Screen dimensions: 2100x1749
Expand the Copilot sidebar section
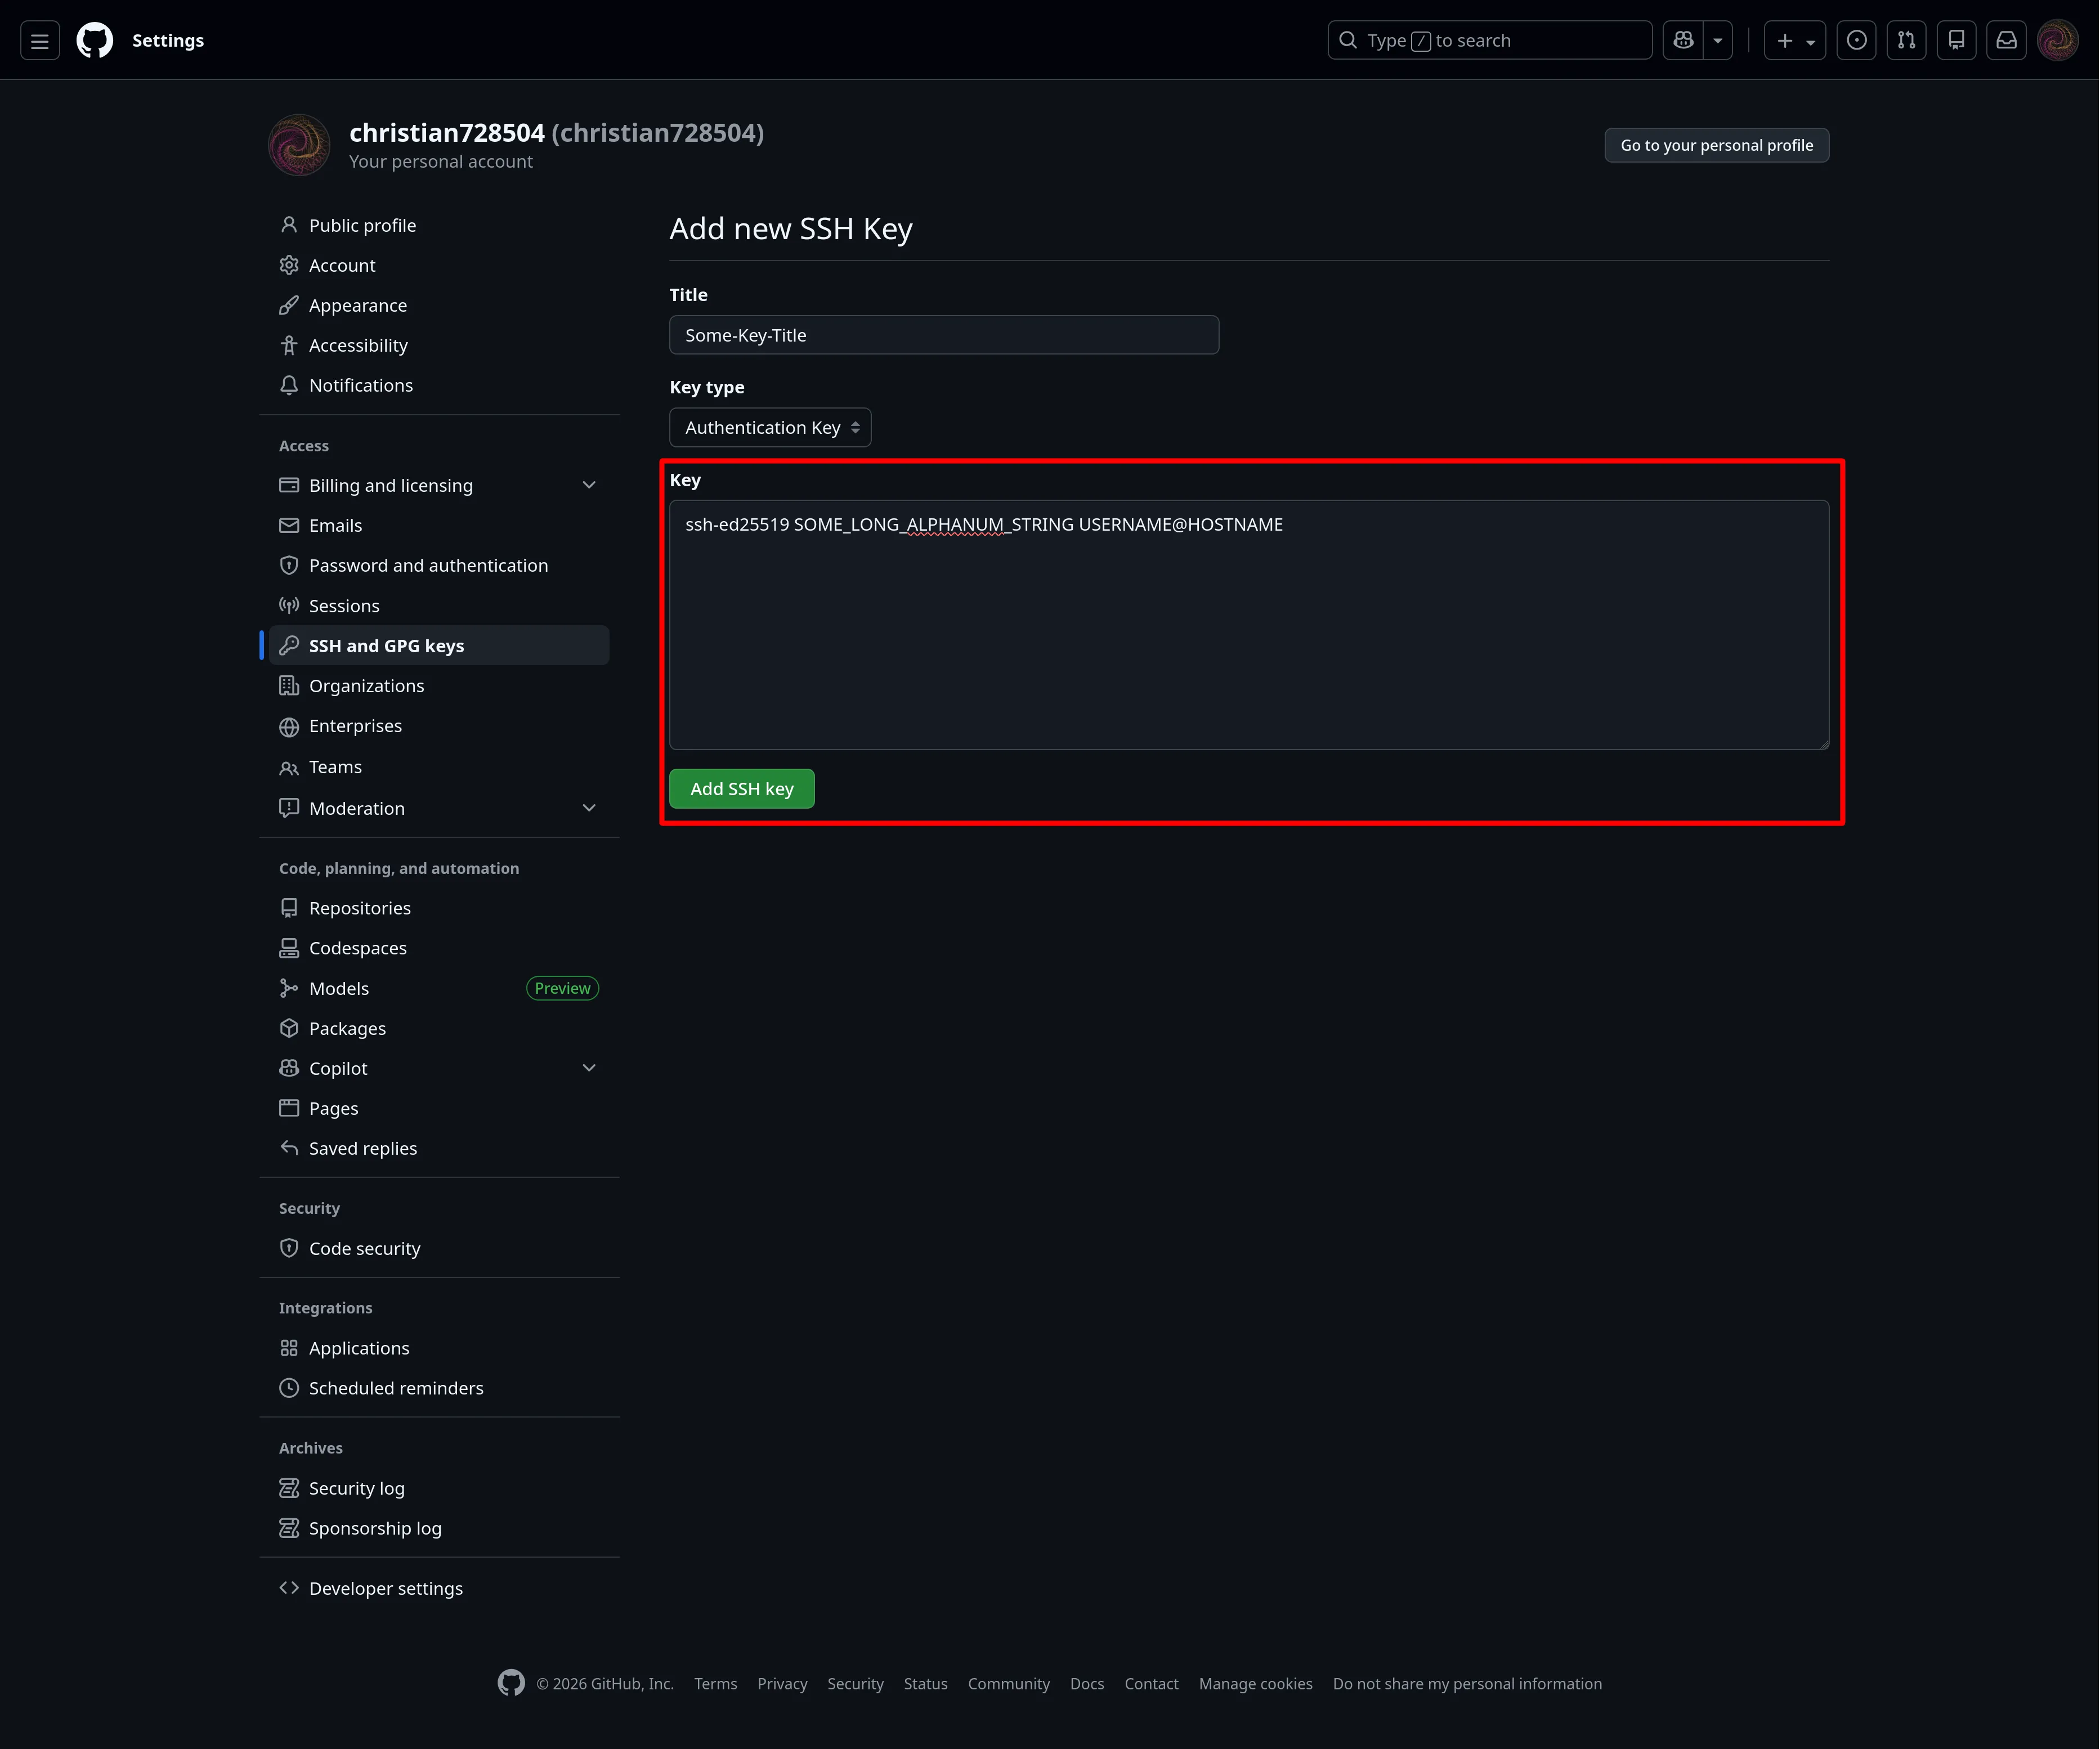(589, 1068)
